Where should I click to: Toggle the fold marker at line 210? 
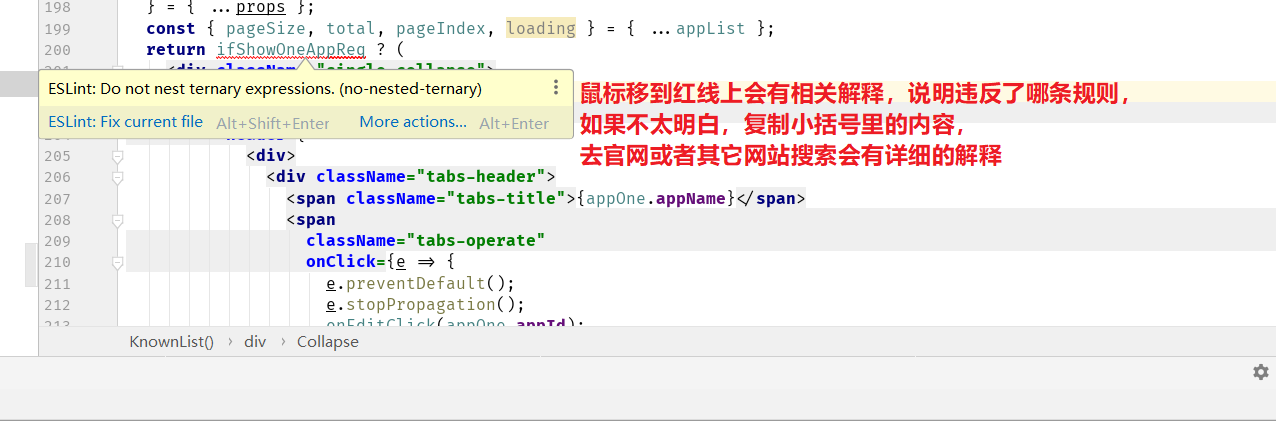[117, 263]
